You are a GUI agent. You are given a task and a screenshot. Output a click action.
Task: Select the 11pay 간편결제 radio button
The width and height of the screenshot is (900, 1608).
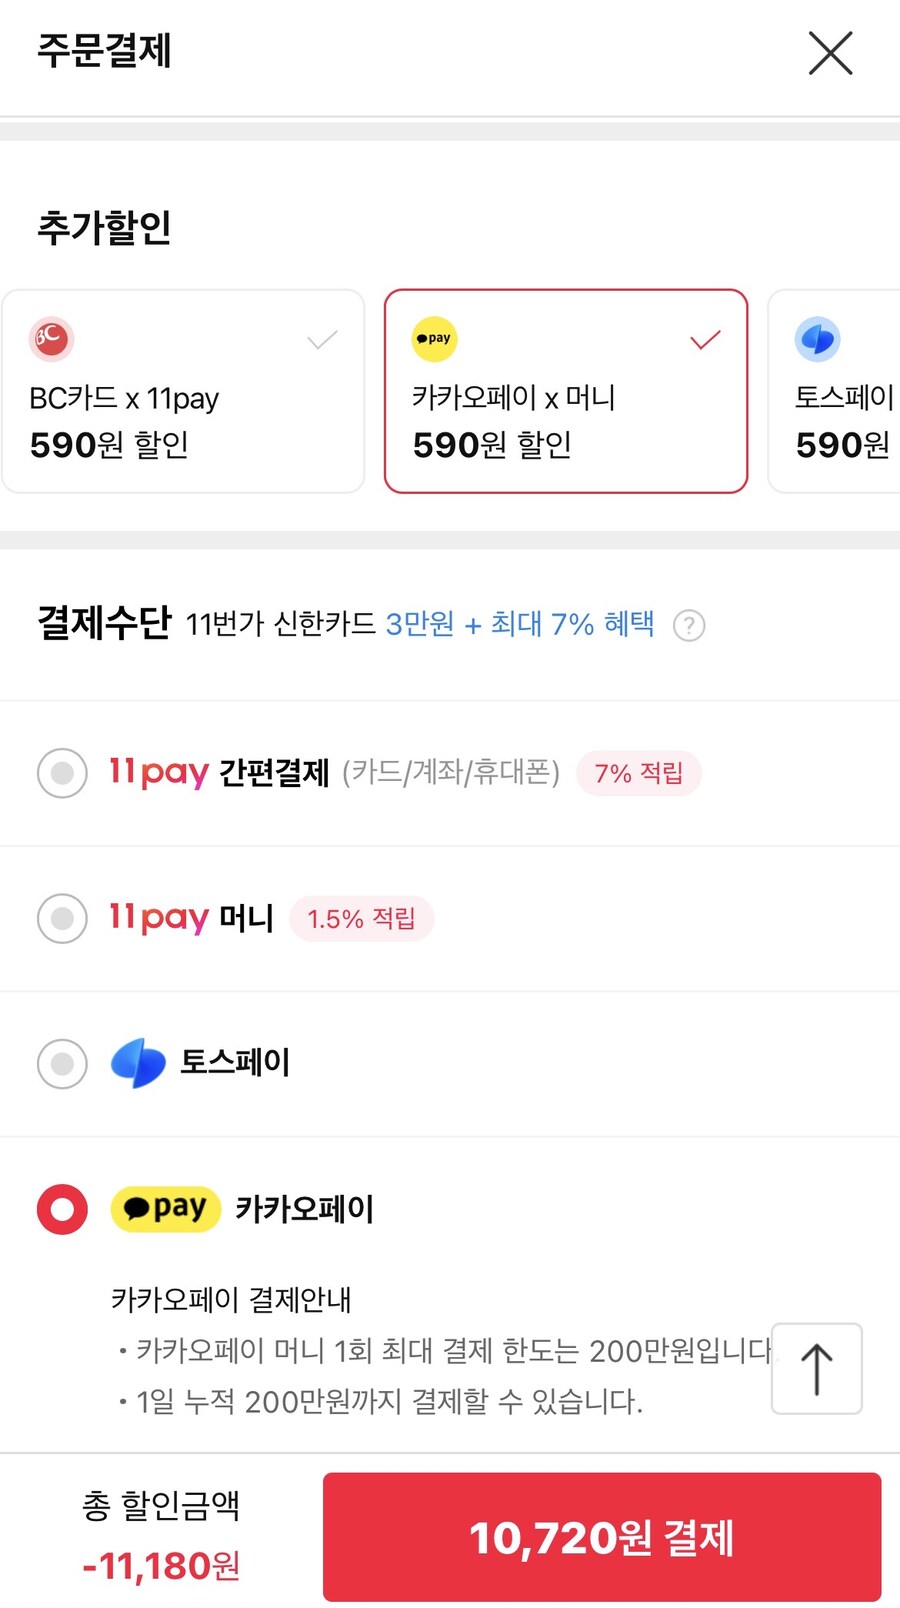61,773
